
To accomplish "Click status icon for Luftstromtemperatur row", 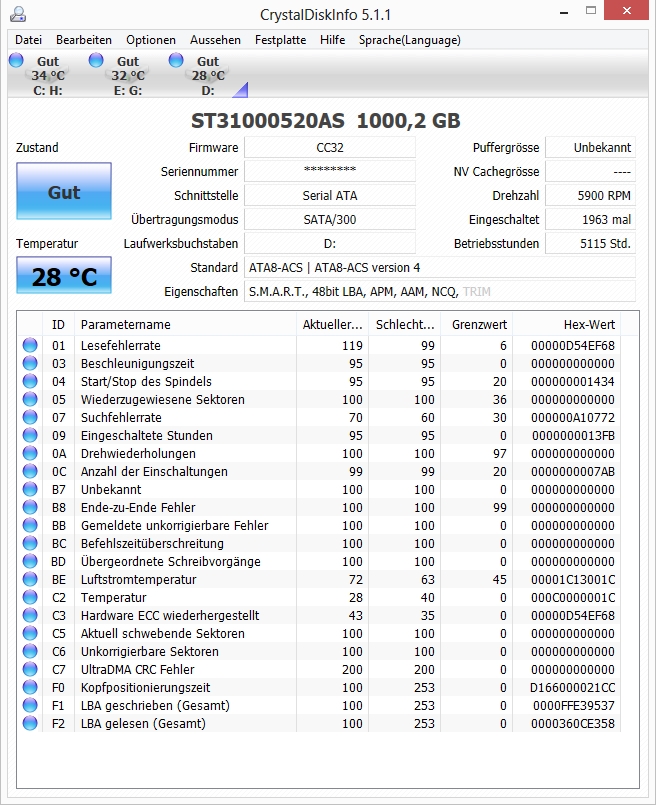I will [x=30, y=579].
